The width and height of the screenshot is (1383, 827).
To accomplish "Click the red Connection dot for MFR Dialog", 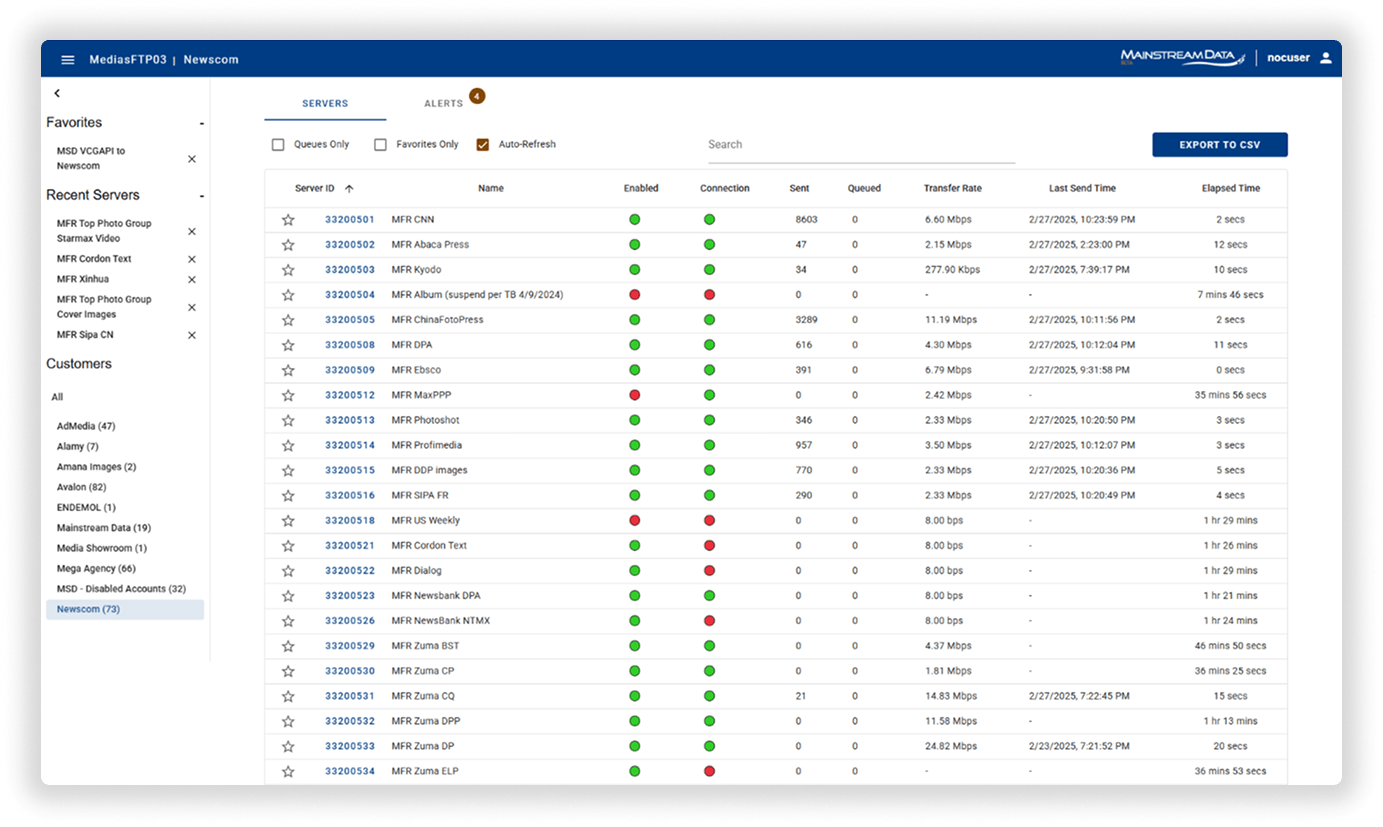I will point(709,571).
